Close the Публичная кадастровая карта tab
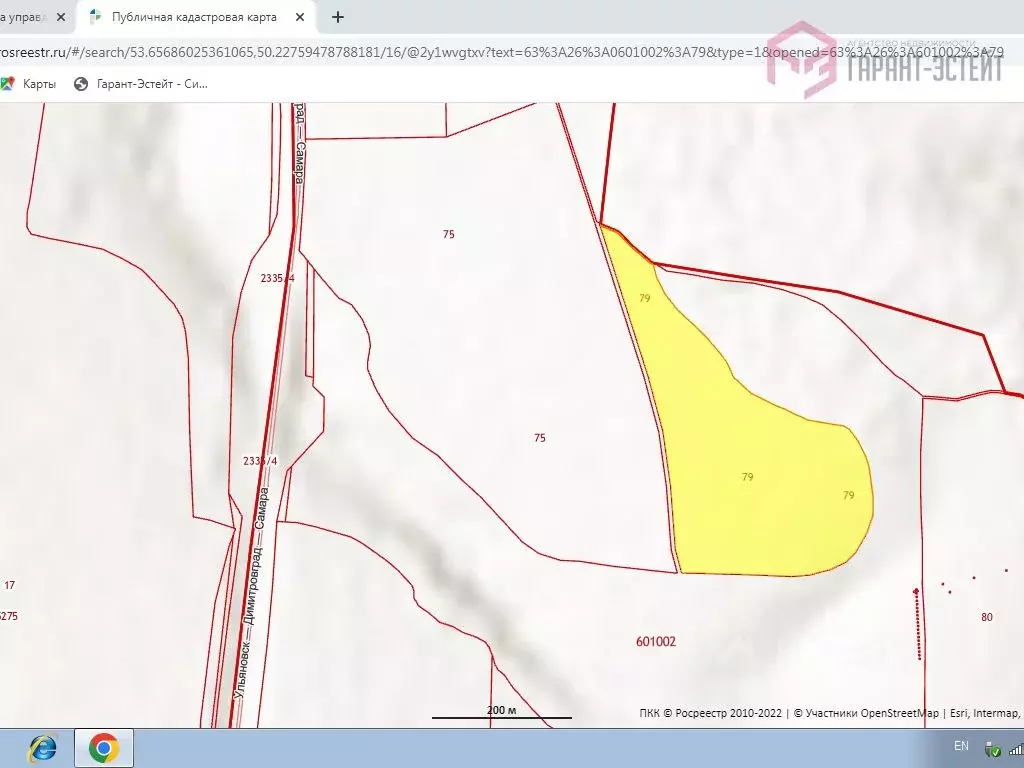The width and height of the screenshot is (1024, 768). pyautogui.click(x=300, y=17)
